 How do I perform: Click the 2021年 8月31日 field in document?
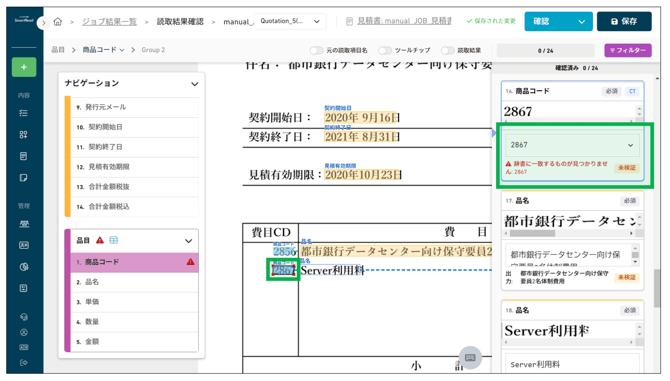point(362,137)
